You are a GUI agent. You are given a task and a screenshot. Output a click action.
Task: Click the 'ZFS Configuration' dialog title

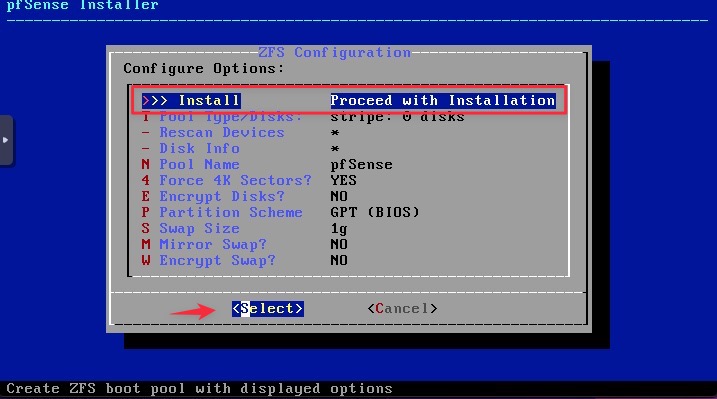point(335,53)
